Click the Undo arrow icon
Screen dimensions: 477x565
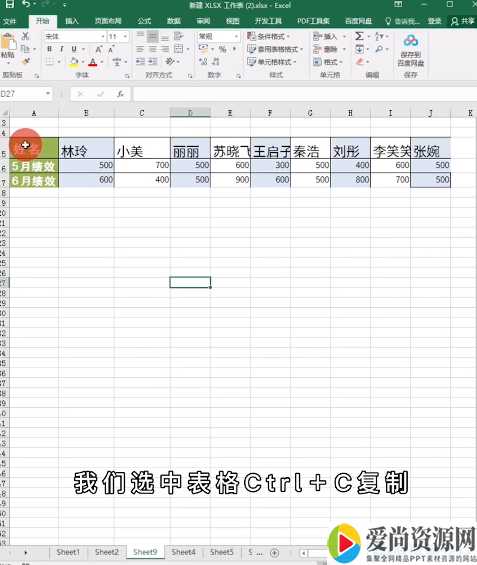(26, 4)
